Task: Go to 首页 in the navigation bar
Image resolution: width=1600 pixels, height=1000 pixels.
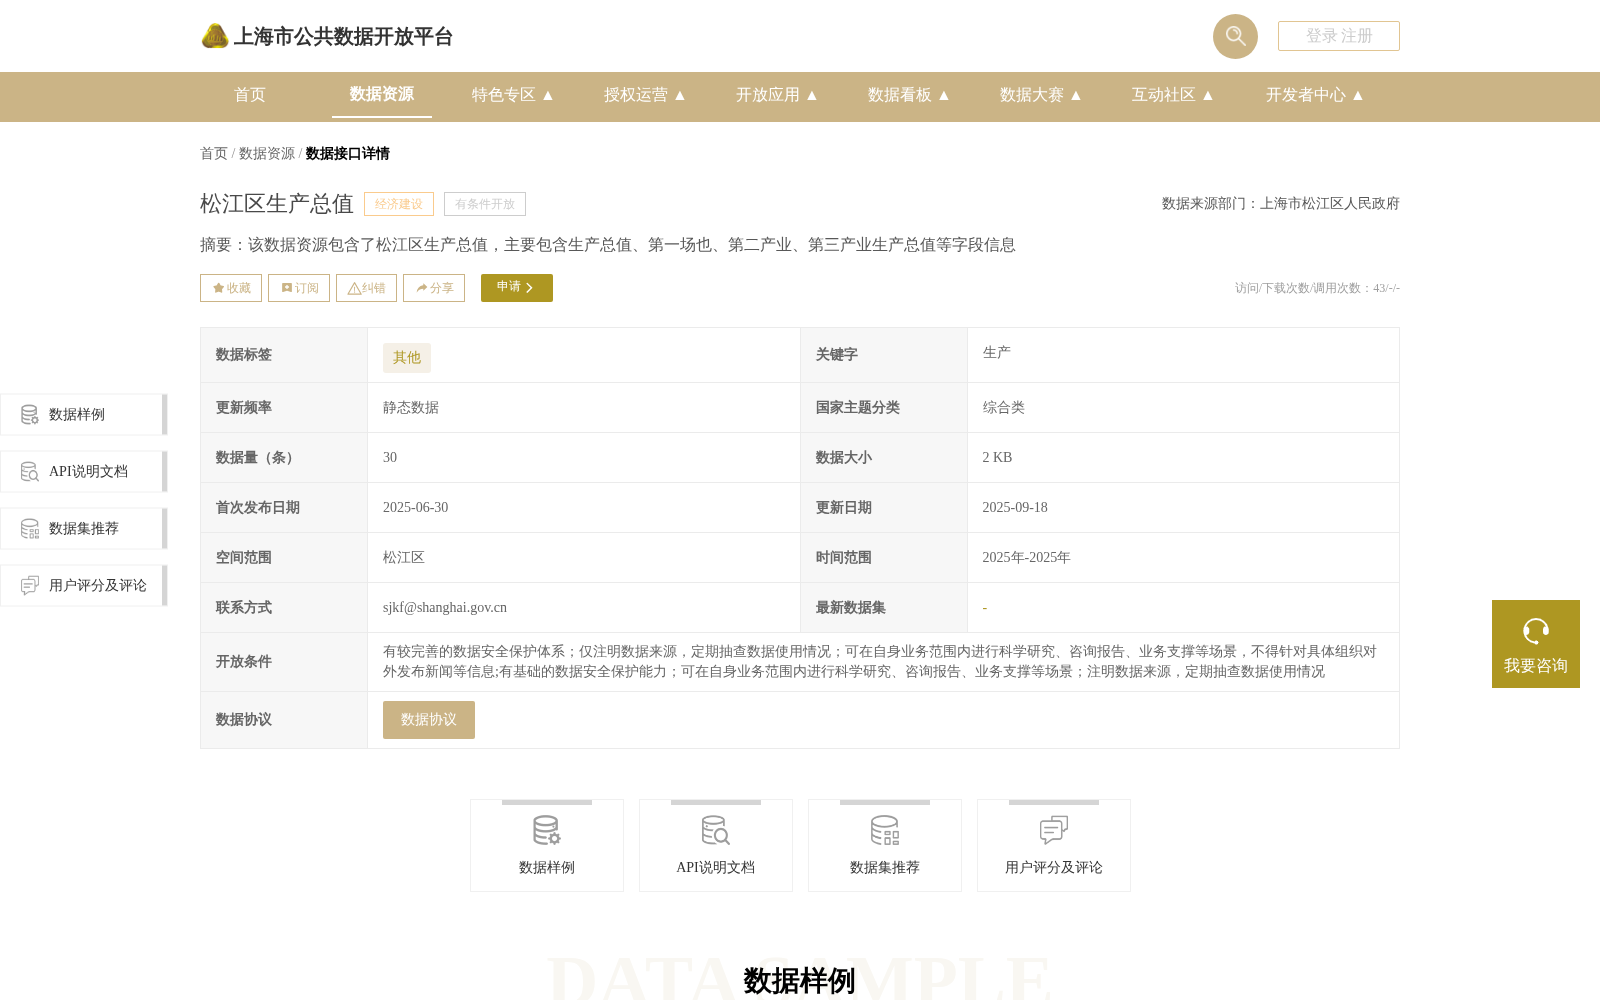Action: (x=250, y=95)
